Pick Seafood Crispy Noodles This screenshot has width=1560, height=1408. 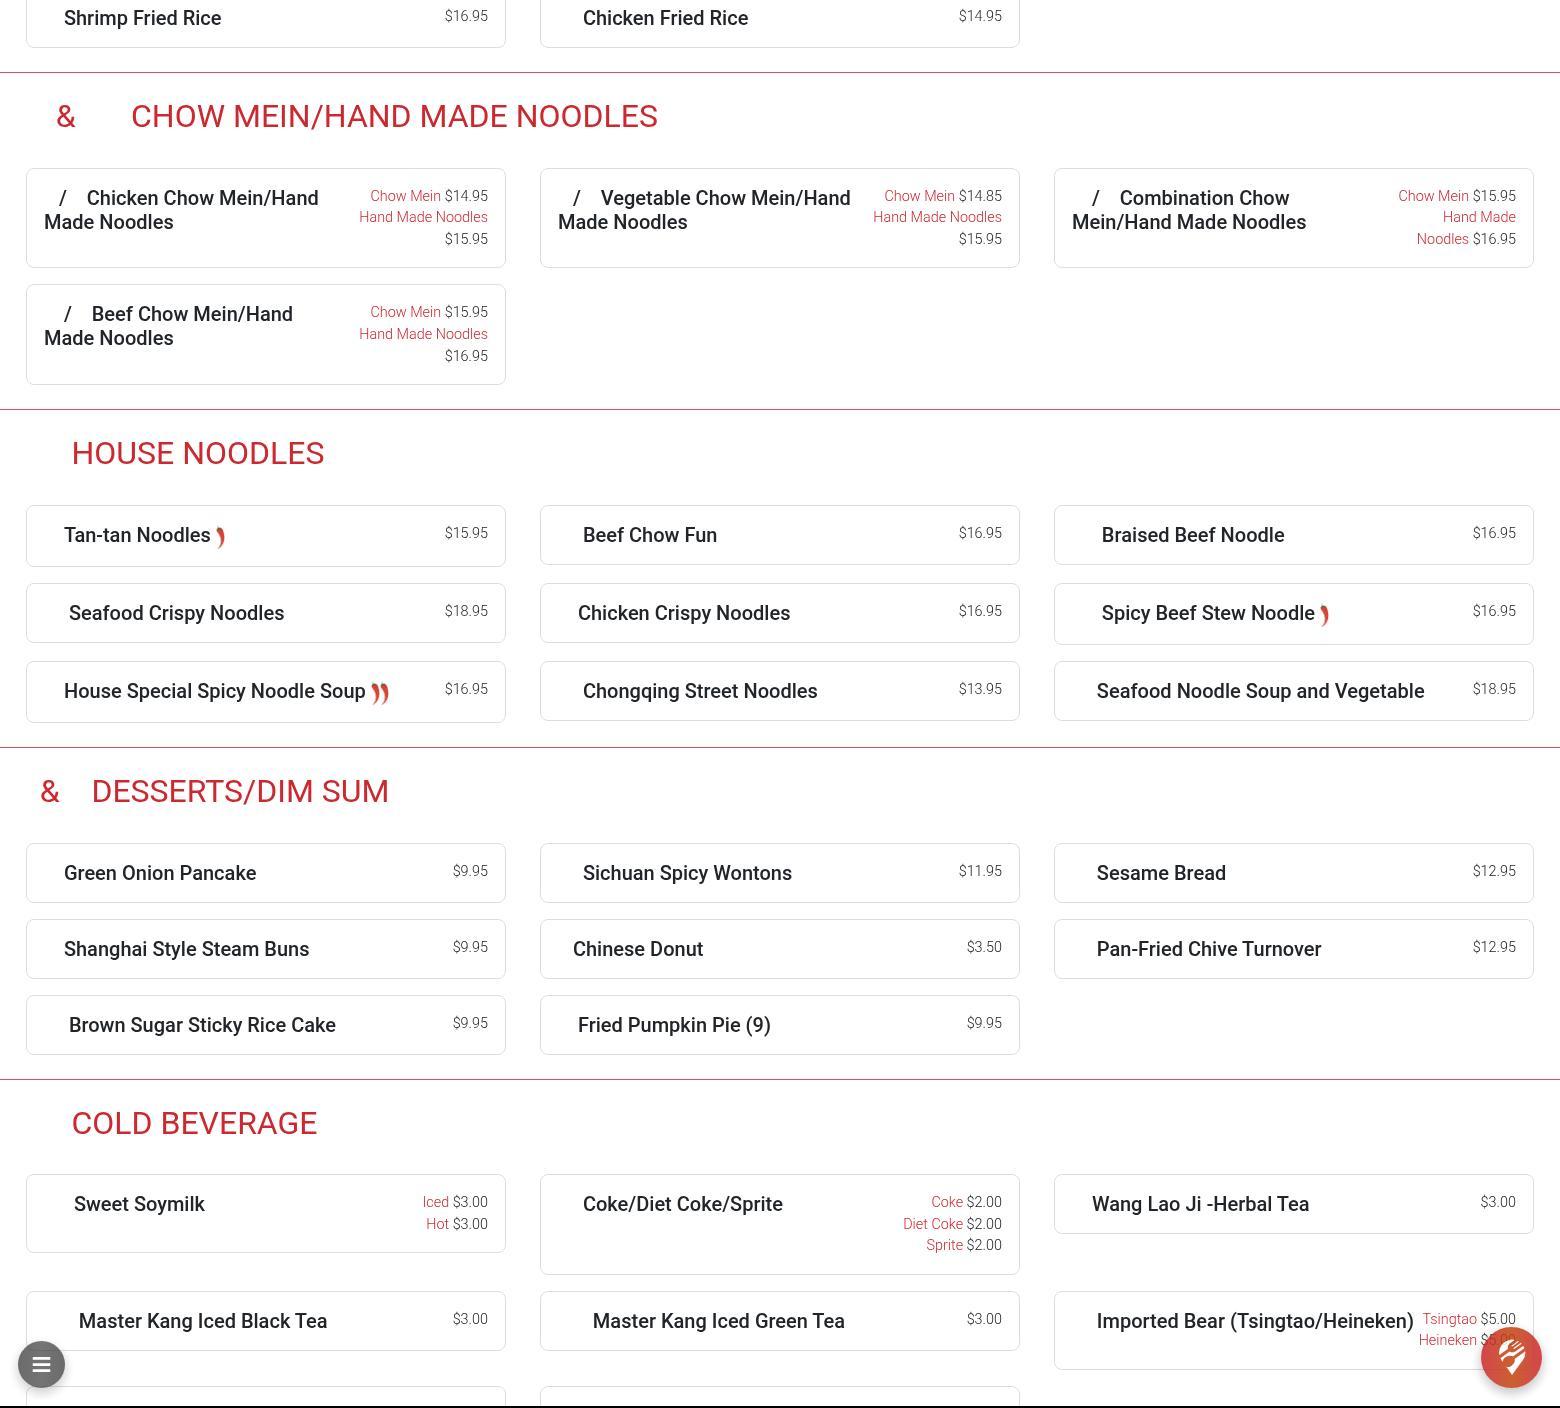[x=266, y=613]
